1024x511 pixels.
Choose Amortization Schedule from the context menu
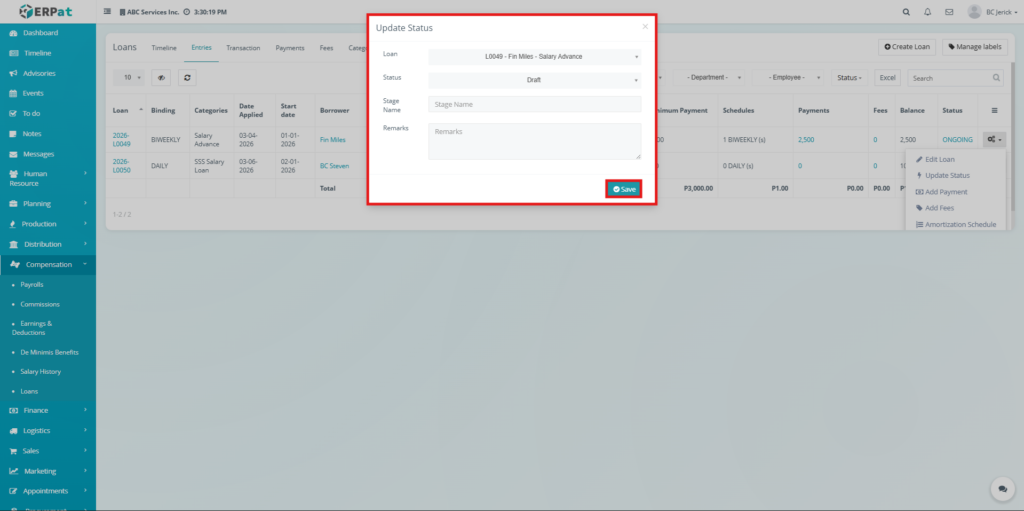(956, 224)
